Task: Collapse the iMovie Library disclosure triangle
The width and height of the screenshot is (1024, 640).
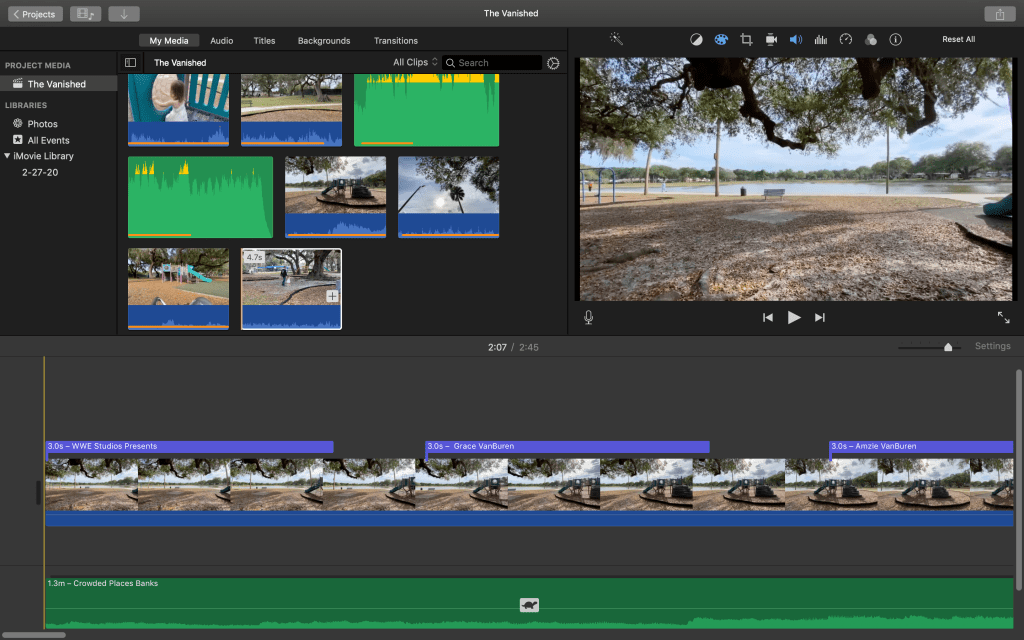Action: click(x=8, y=156)
